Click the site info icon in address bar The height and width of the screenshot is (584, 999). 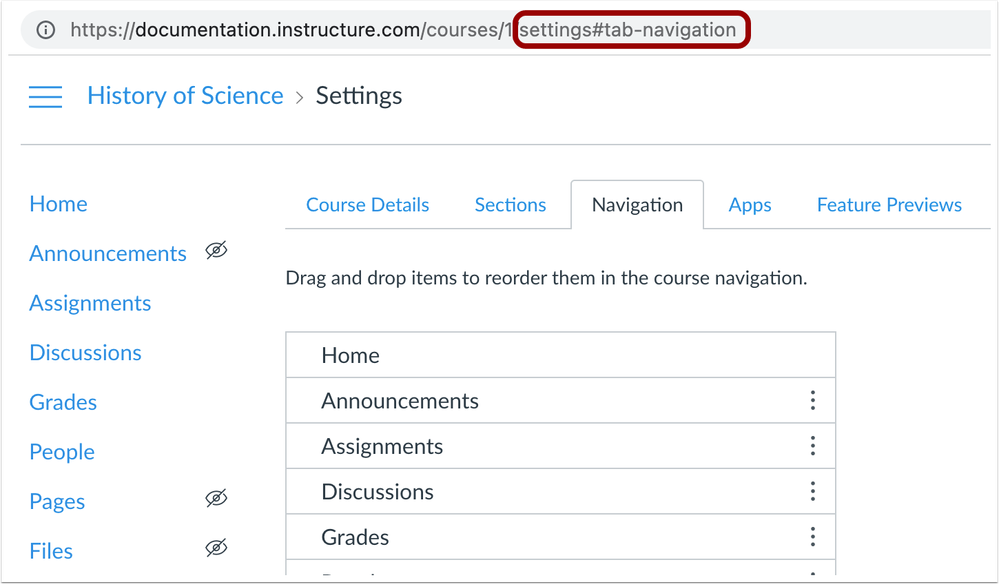click(46, 30)
